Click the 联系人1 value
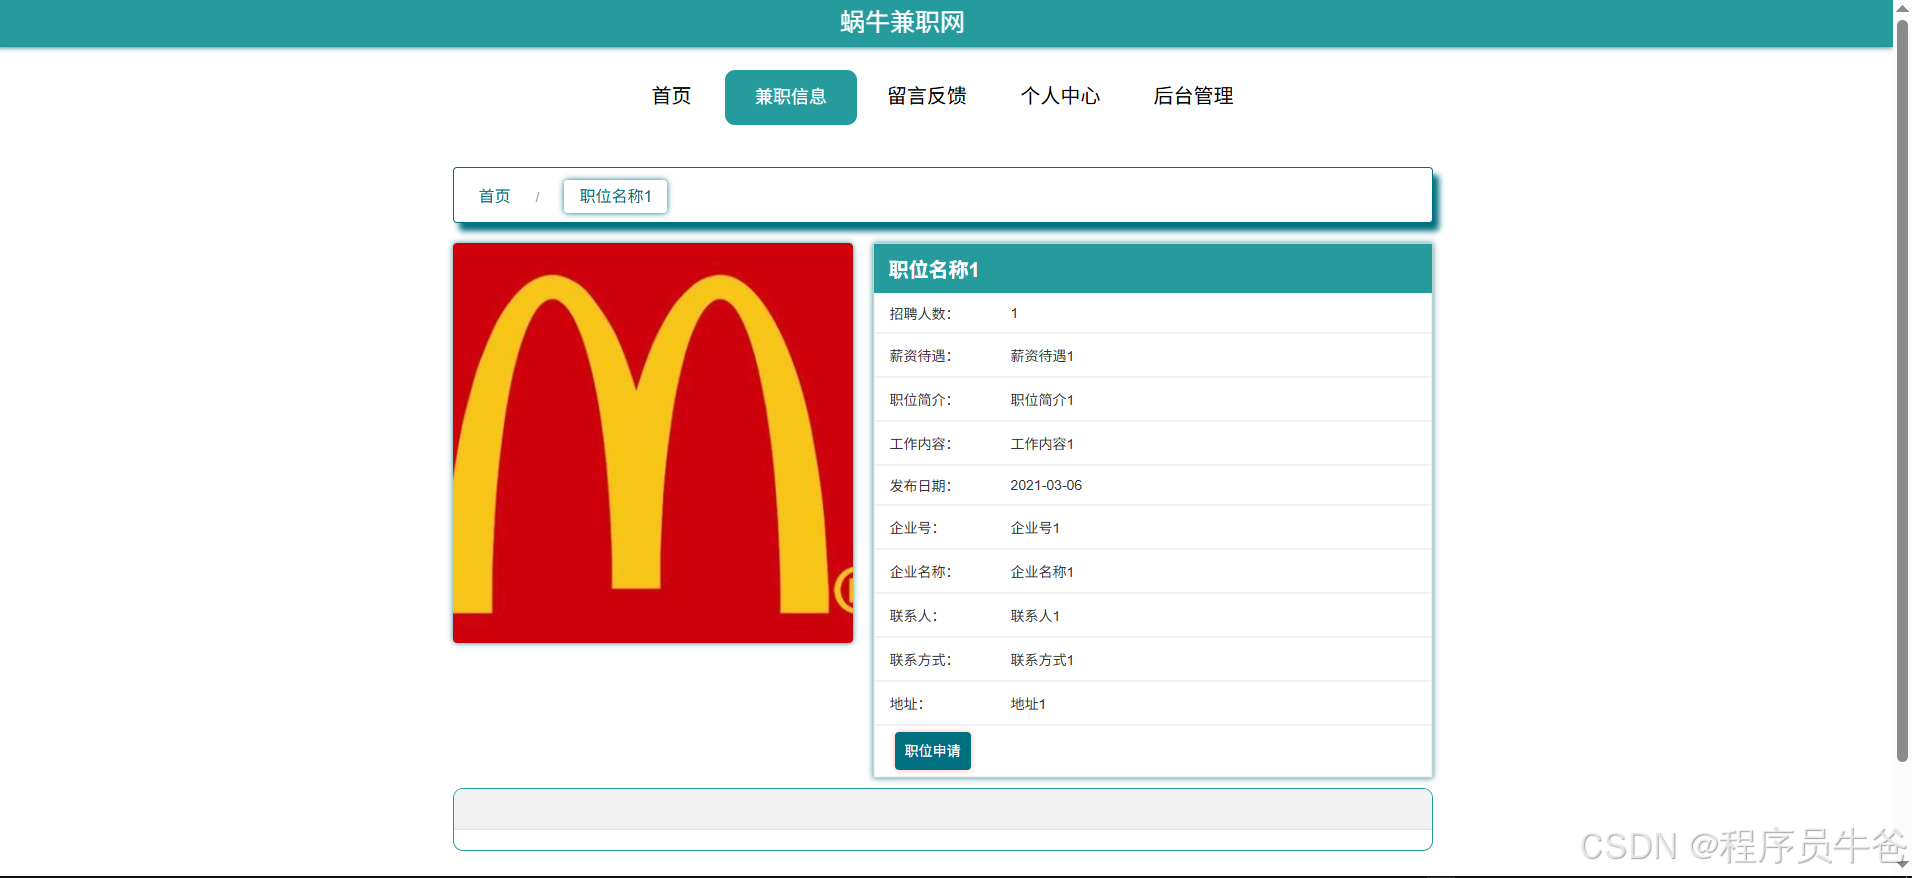 coord(1035,616)
